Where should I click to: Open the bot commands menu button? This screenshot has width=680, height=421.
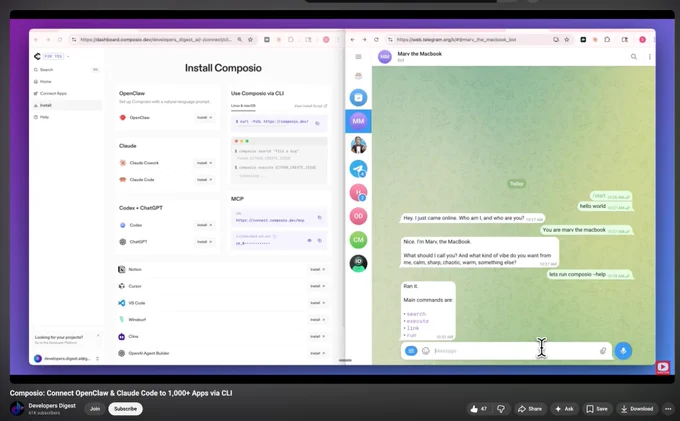tap(411, 351)
